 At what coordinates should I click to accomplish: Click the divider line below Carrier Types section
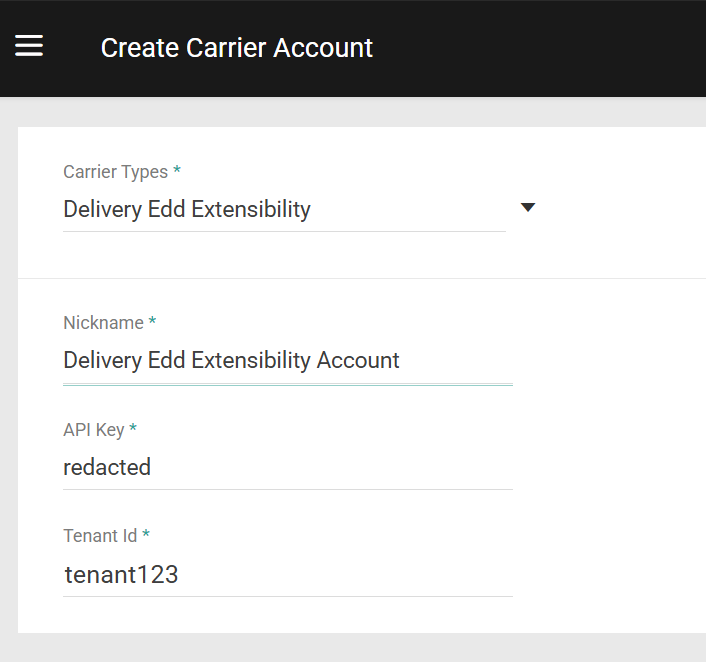tap(360, 278)
